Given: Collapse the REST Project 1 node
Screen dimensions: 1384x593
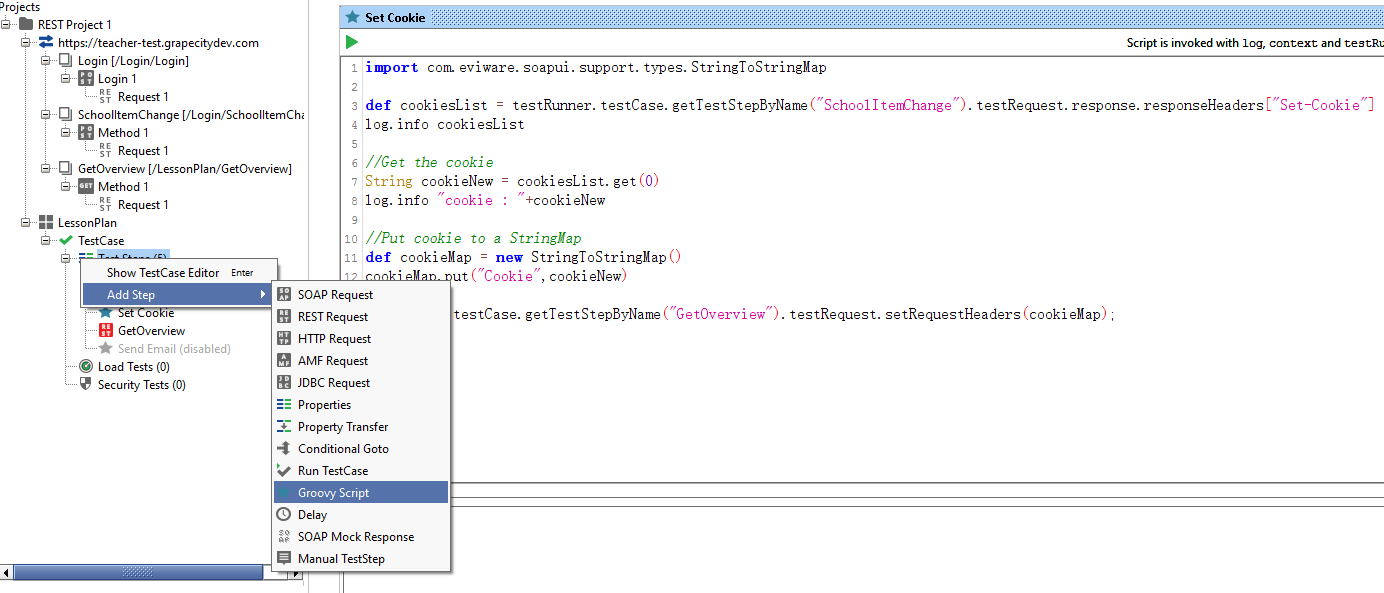Looking at the screenshot, I should (7, 24).
